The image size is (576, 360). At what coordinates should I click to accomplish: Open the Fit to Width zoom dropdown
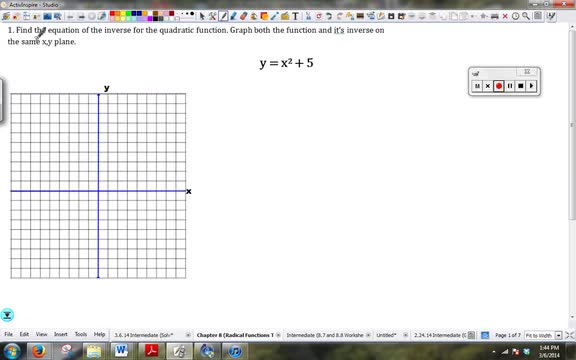(558, 335)
